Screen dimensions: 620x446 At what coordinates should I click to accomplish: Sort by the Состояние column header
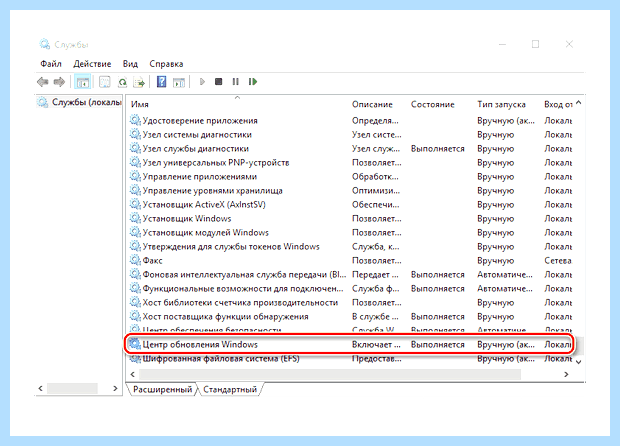click(x=433, y=104)
